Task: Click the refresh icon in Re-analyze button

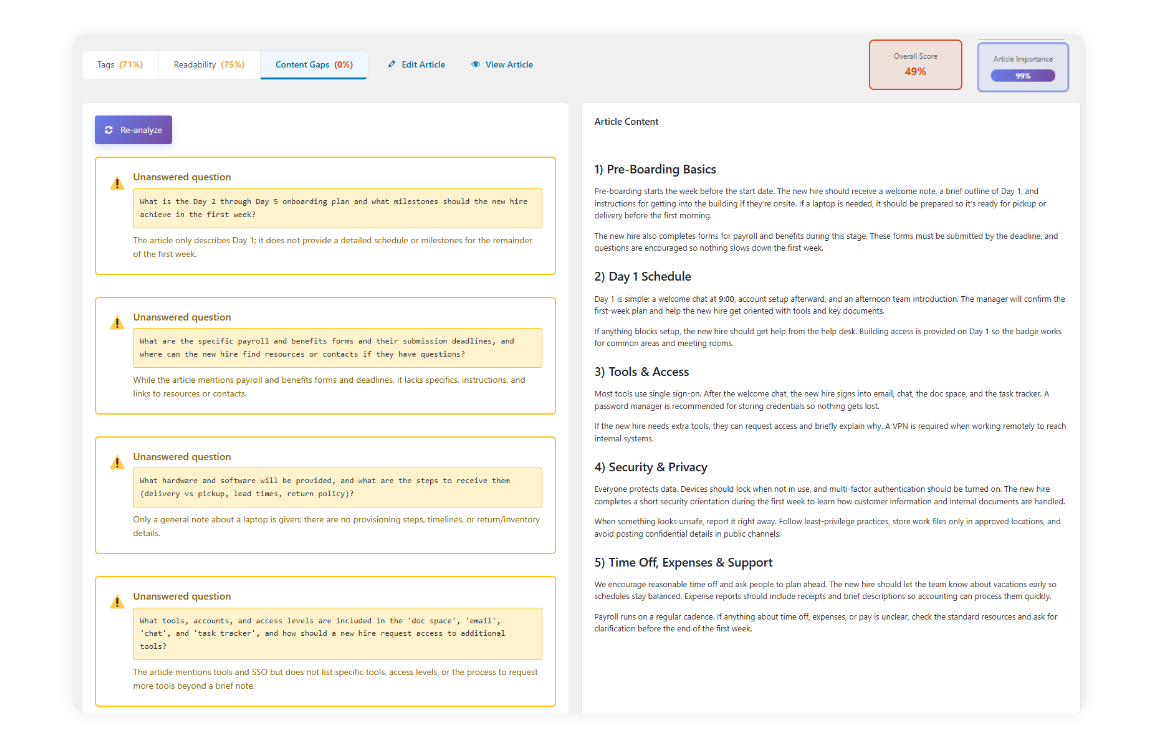Action: click(109, 130)
